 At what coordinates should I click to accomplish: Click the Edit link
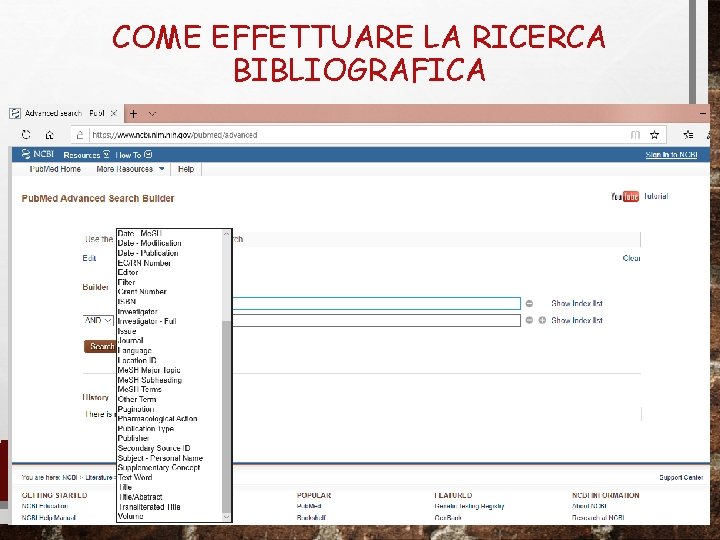[89, 258]
